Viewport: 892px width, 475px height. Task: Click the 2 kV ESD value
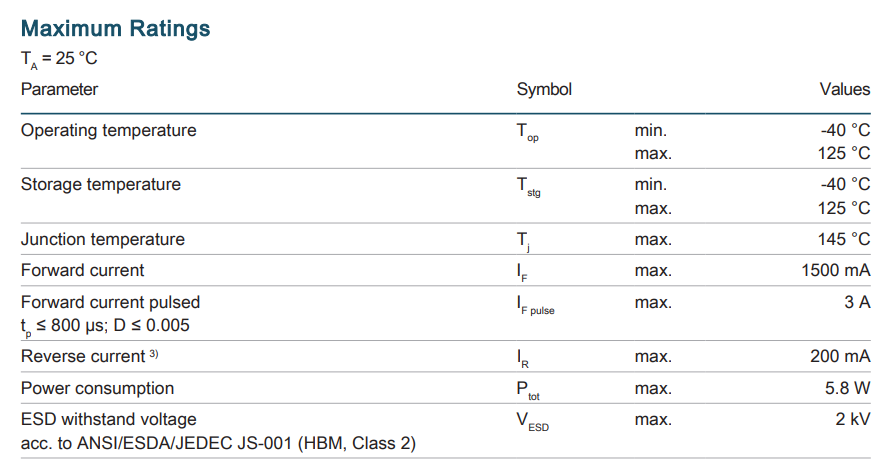click(x=852, y=419)
